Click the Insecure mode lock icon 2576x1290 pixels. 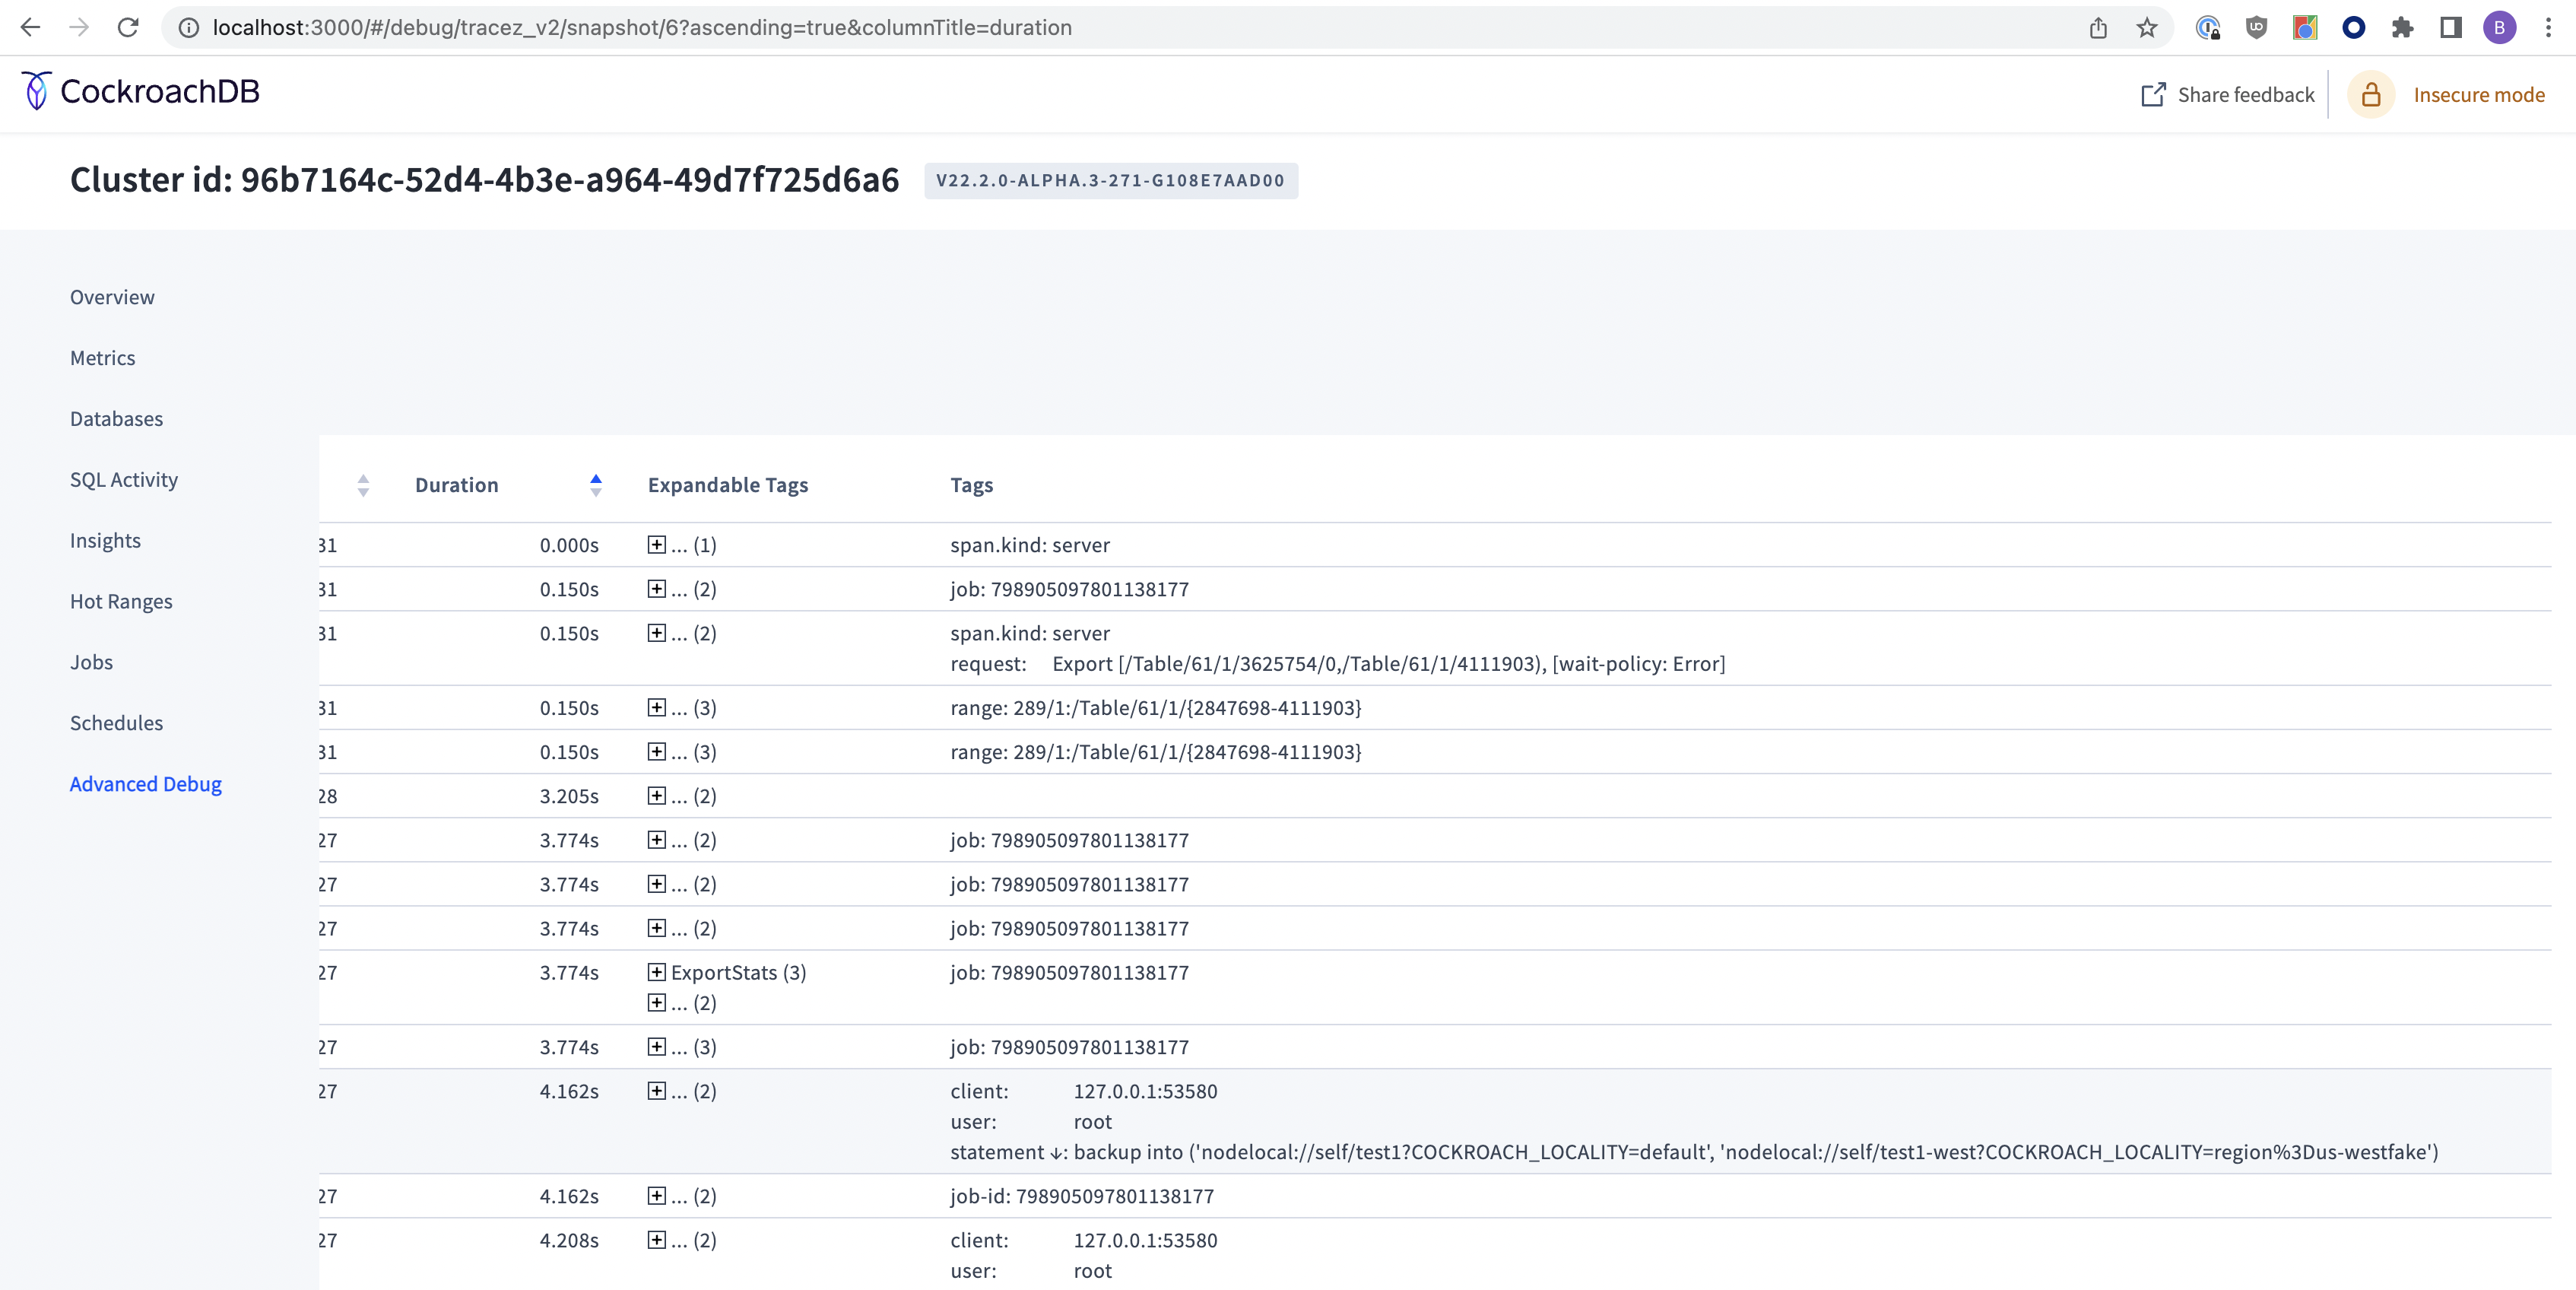[x=2370, y=95]
